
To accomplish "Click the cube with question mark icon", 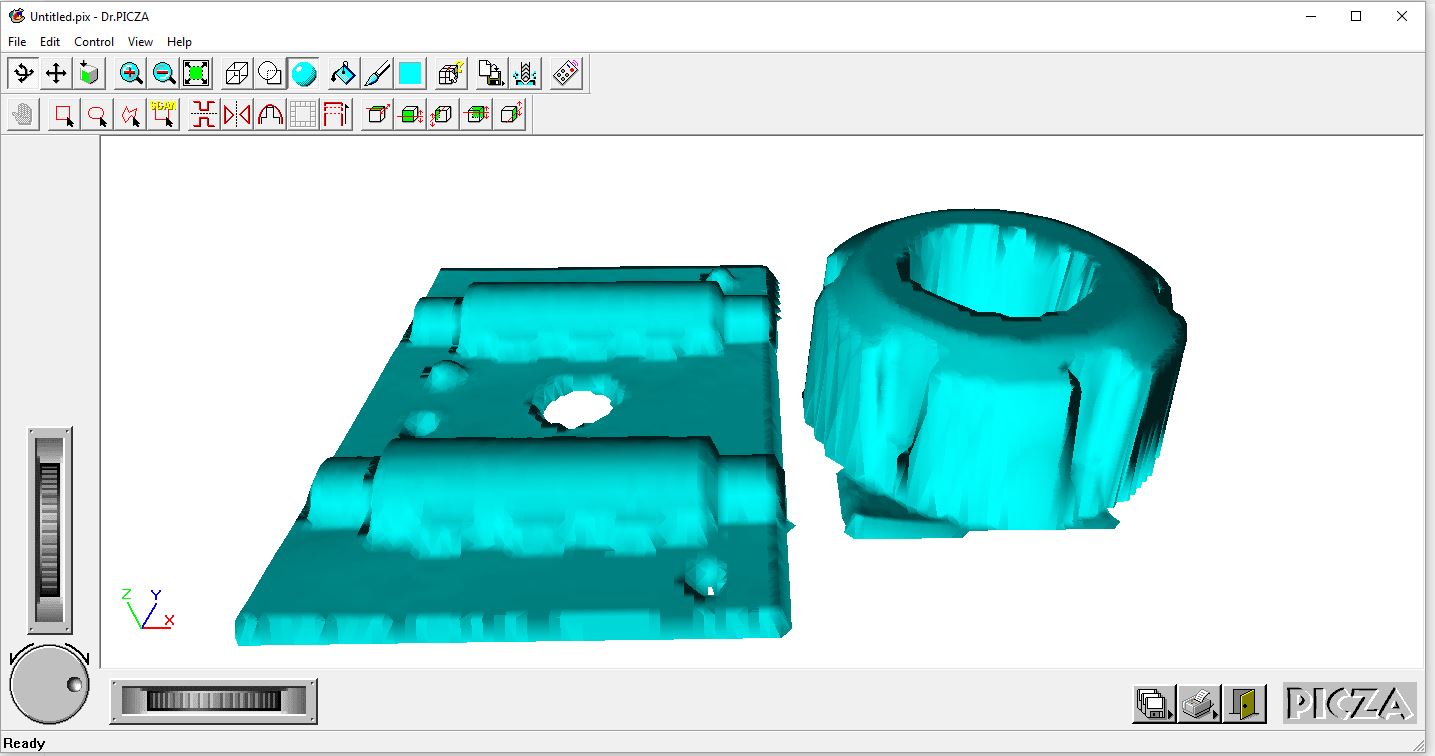I will [450, 73].
